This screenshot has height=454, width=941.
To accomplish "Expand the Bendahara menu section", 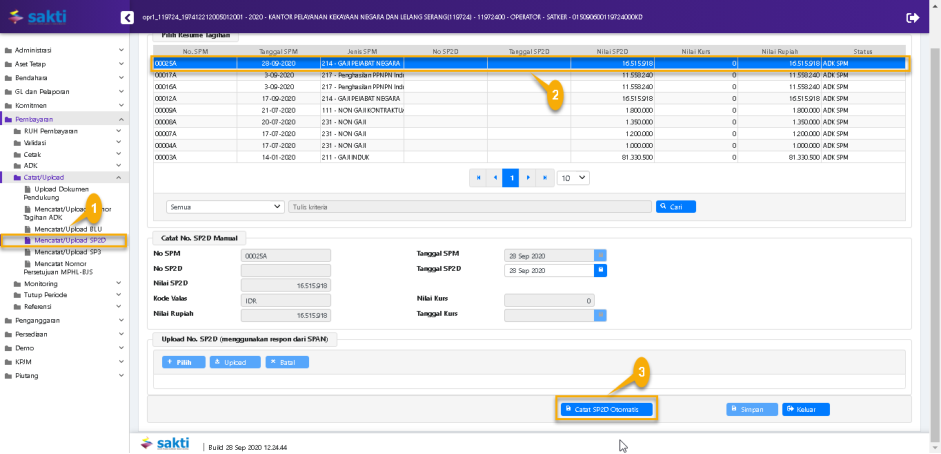I will (64, 77).
